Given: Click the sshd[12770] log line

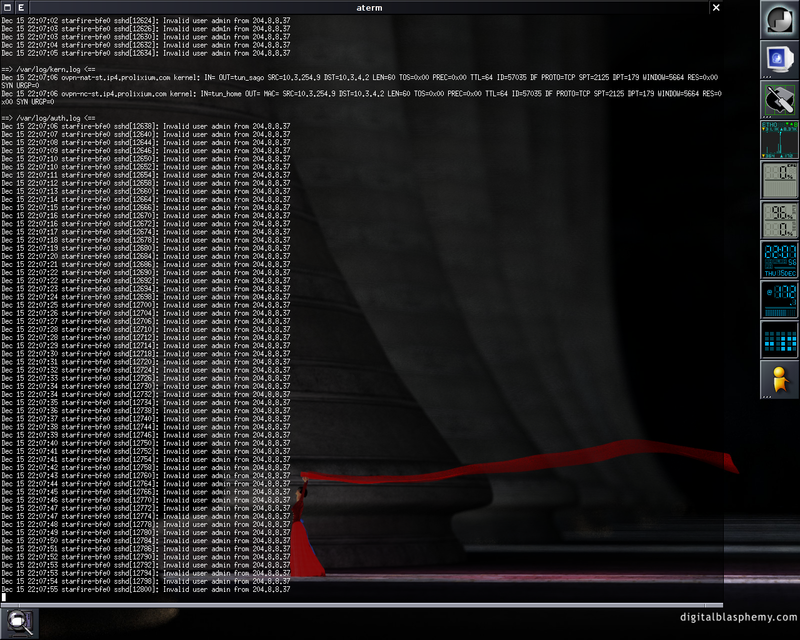Looking at the screenshot, I should coord(146,500).
